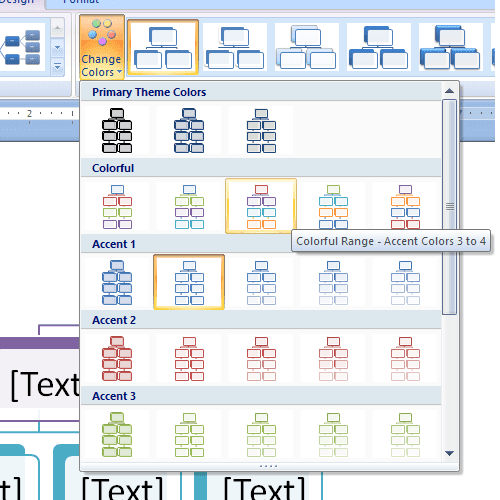Expand the layouts gallery More arrow

point(57,67)
